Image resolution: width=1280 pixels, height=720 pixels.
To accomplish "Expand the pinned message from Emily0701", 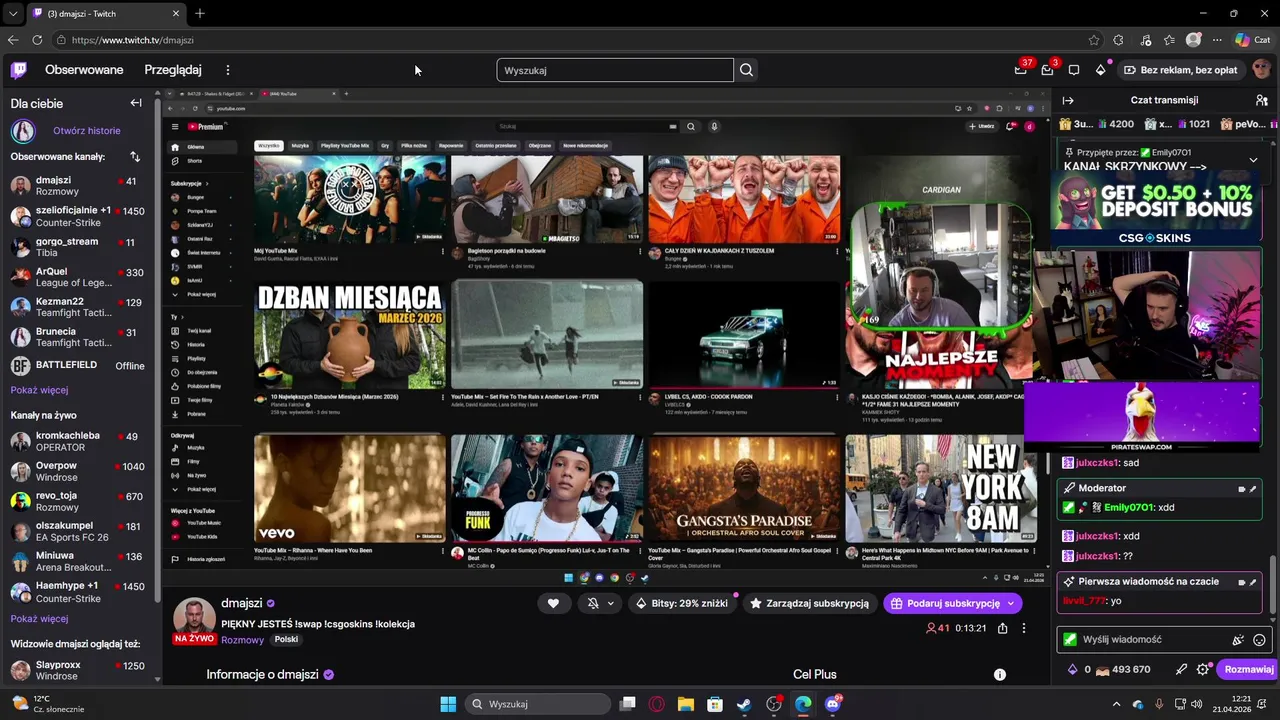I will 1253,160.
